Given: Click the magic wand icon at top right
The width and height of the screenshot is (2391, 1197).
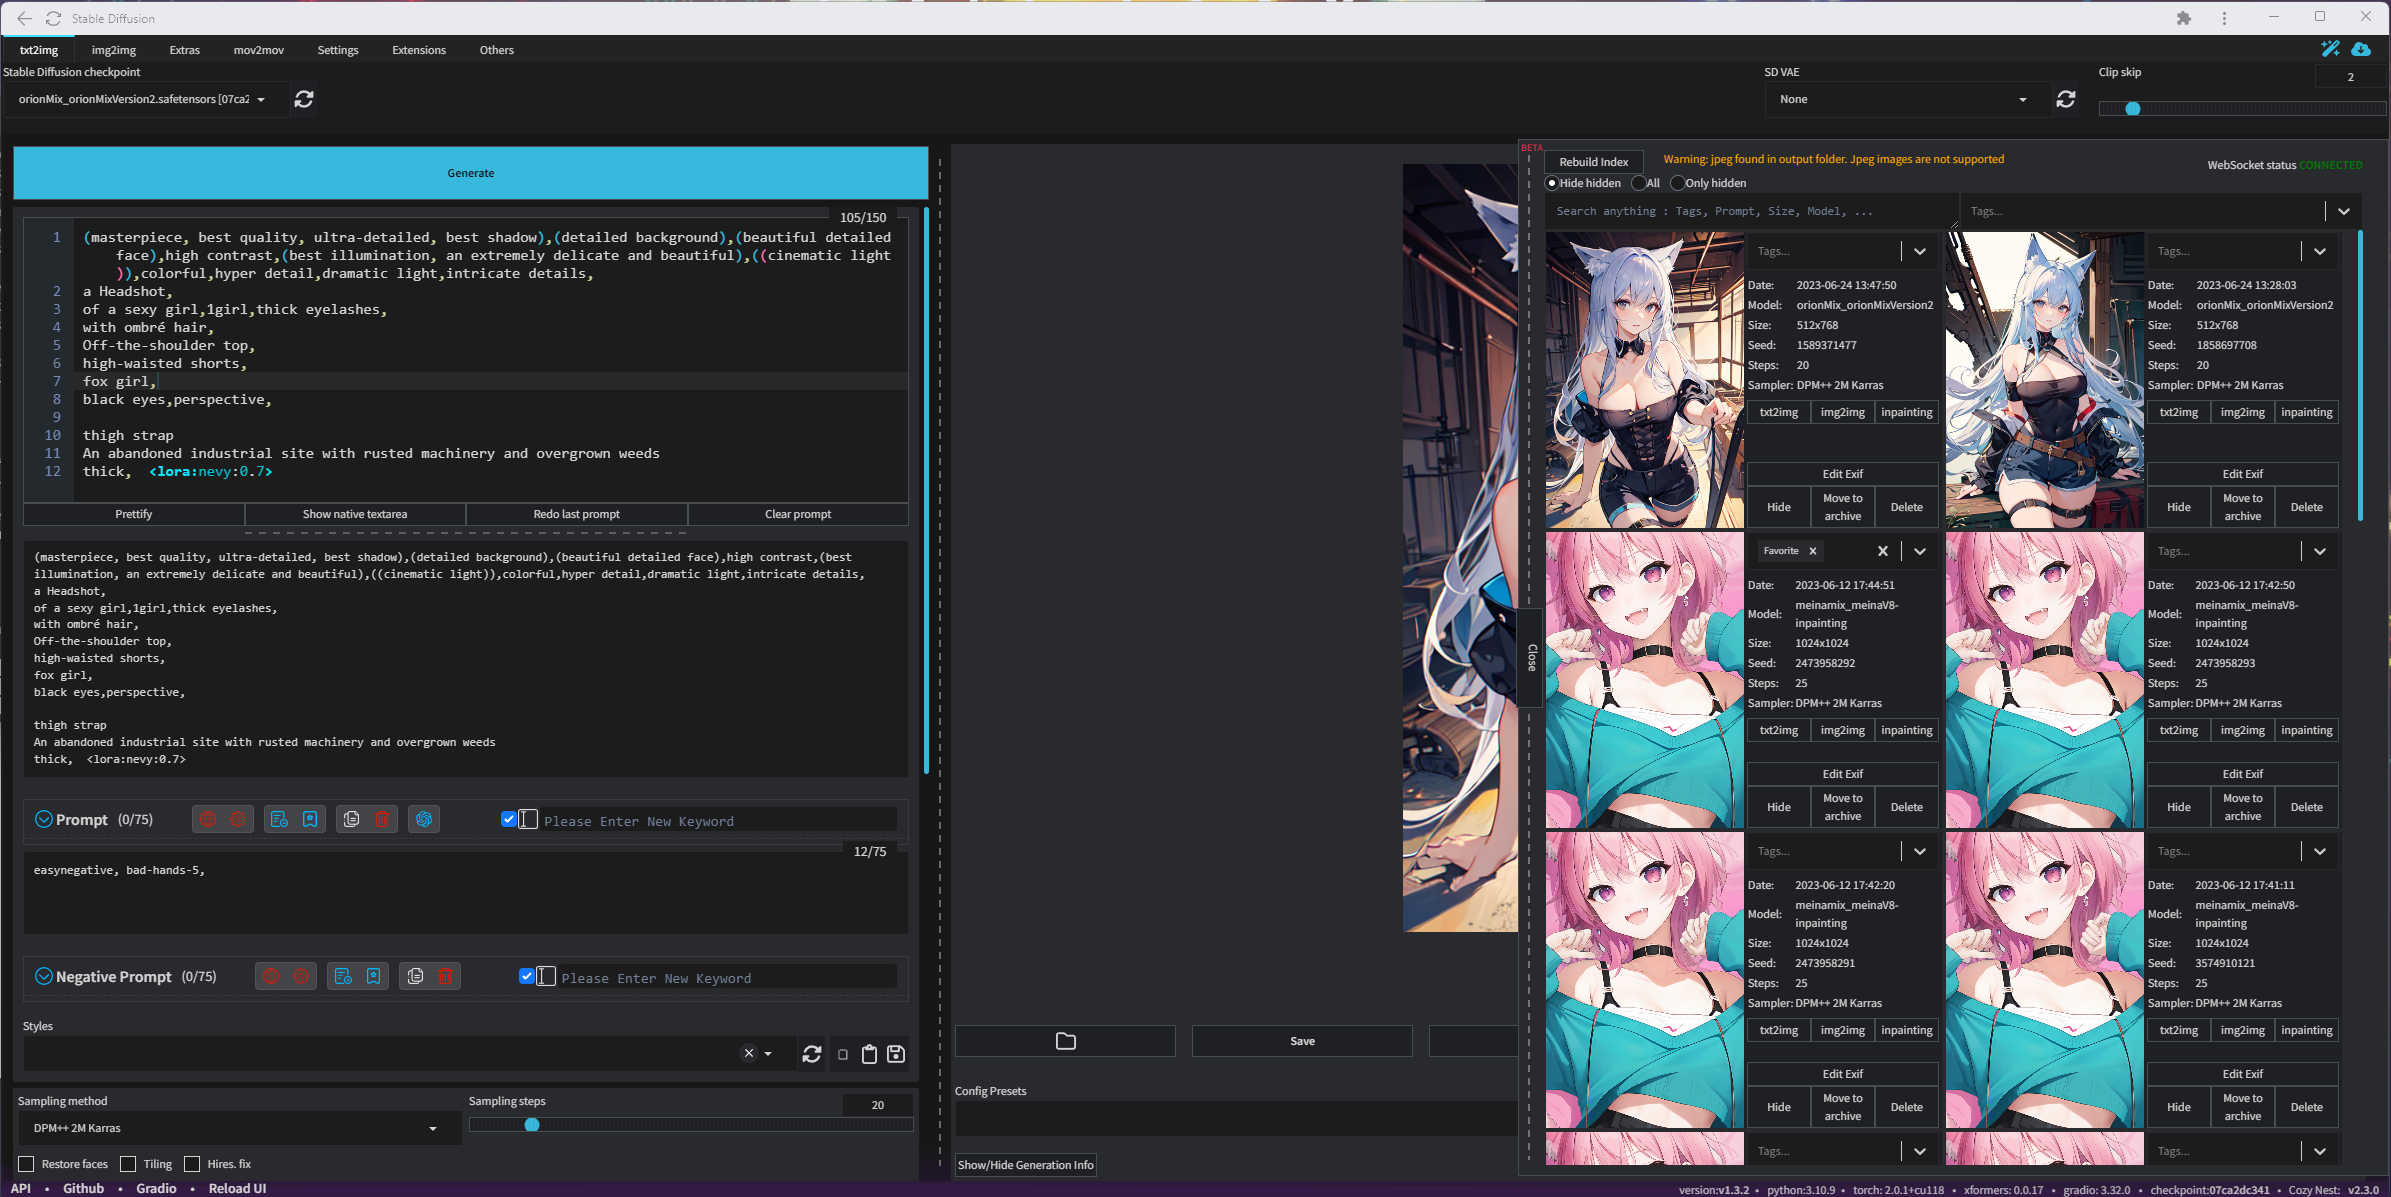Looking at the screenshot, I should coord(2330,49).
